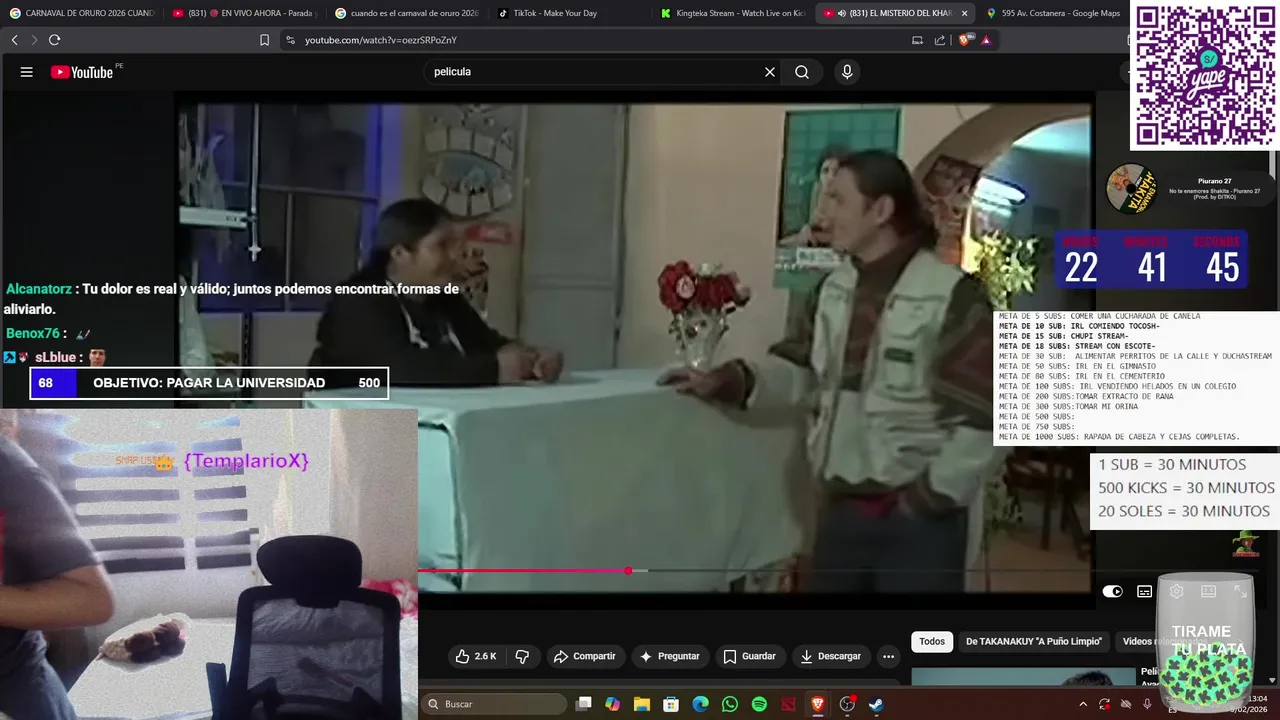Viewport: 1280px width, 720px height.
Task: Open Task View from the taskbar
Action: tap(584, 704)
